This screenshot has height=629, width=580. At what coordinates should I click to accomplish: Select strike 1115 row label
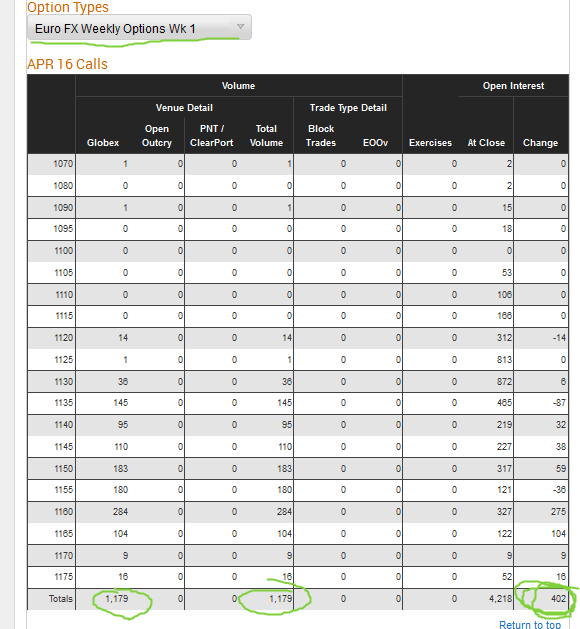point(64,316)
